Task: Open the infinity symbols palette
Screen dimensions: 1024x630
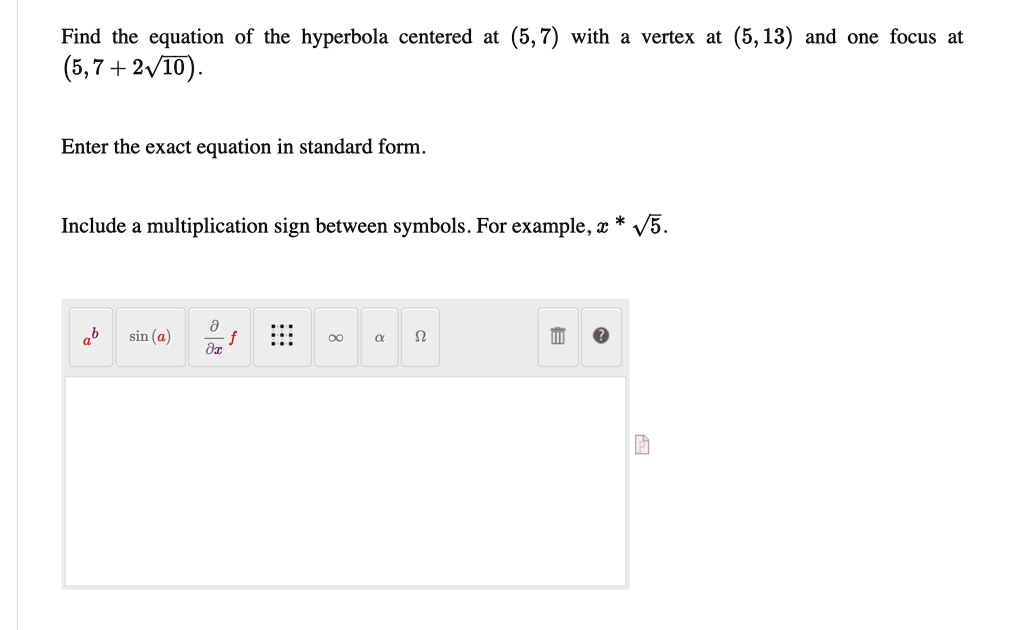Action: pos(336,337)
